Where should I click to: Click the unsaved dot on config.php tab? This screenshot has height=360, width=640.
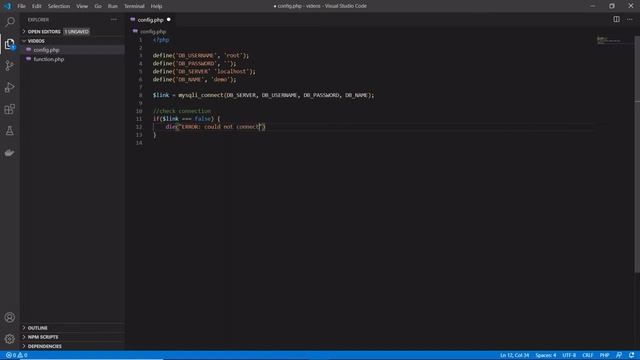169,20
